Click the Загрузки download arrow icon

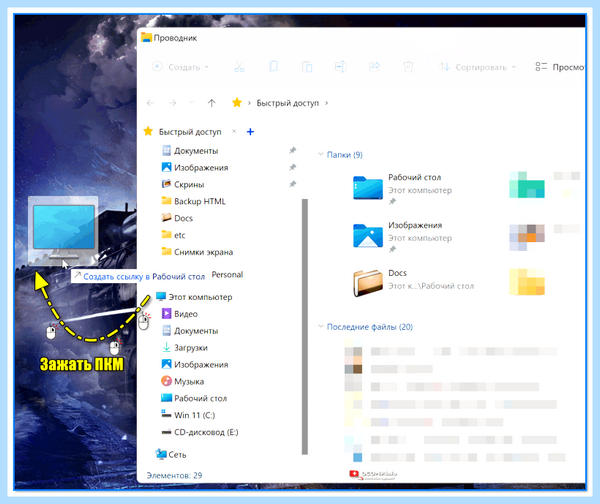coord(166,347)
